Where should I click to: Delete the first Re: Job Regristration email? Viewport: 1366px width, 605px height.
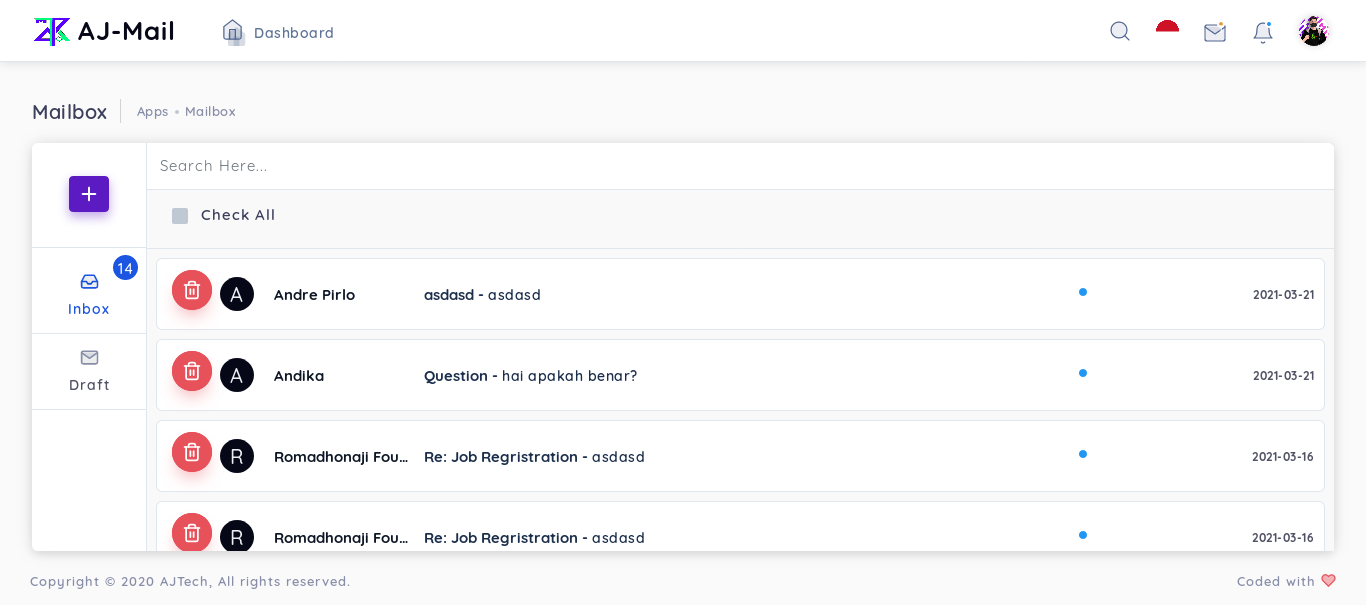192,452
